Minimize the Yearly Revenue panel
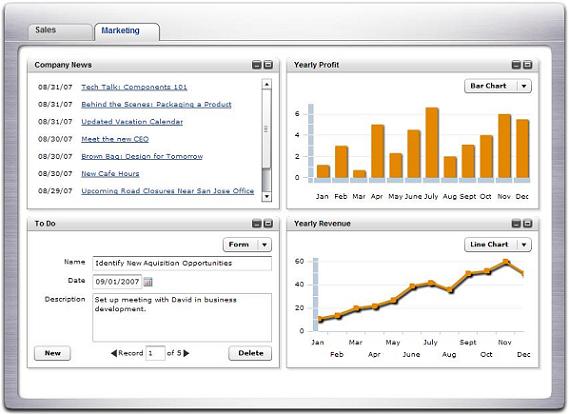The height and width of the screenshot is (414, 569). [x=516, y=224]
